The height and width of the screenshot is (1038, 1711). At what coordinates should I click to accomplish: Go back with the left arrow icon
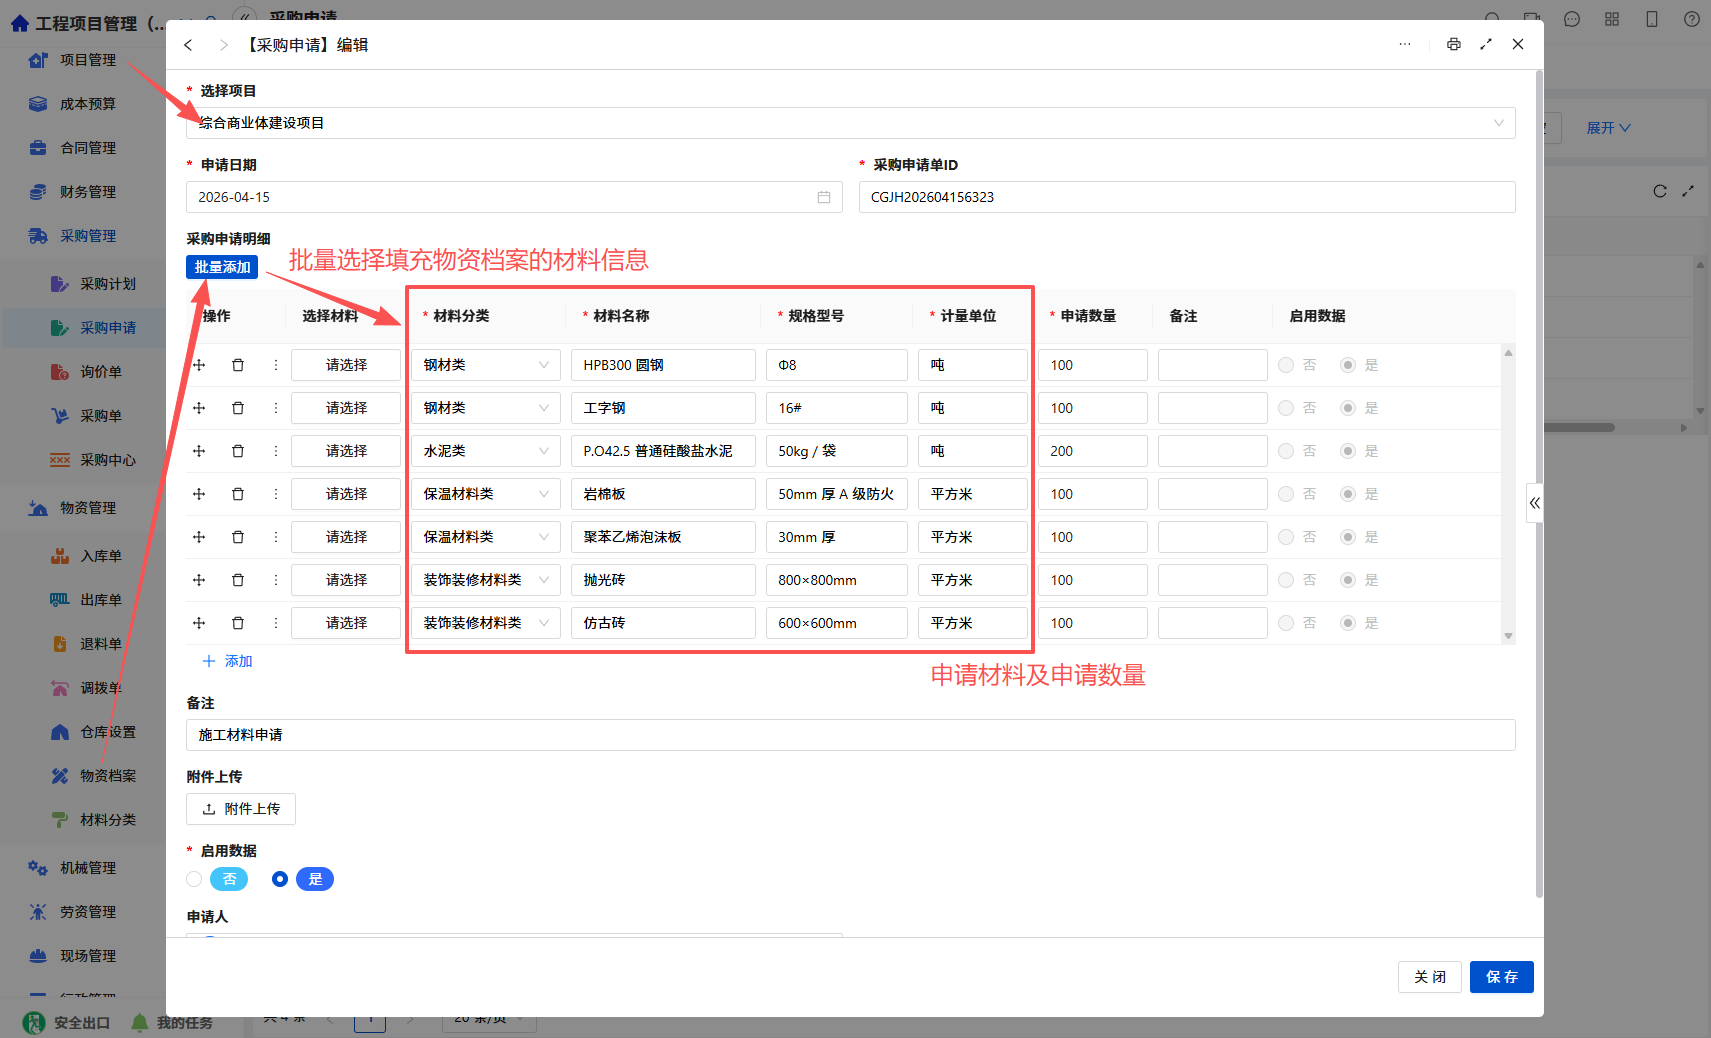point(188,45)
